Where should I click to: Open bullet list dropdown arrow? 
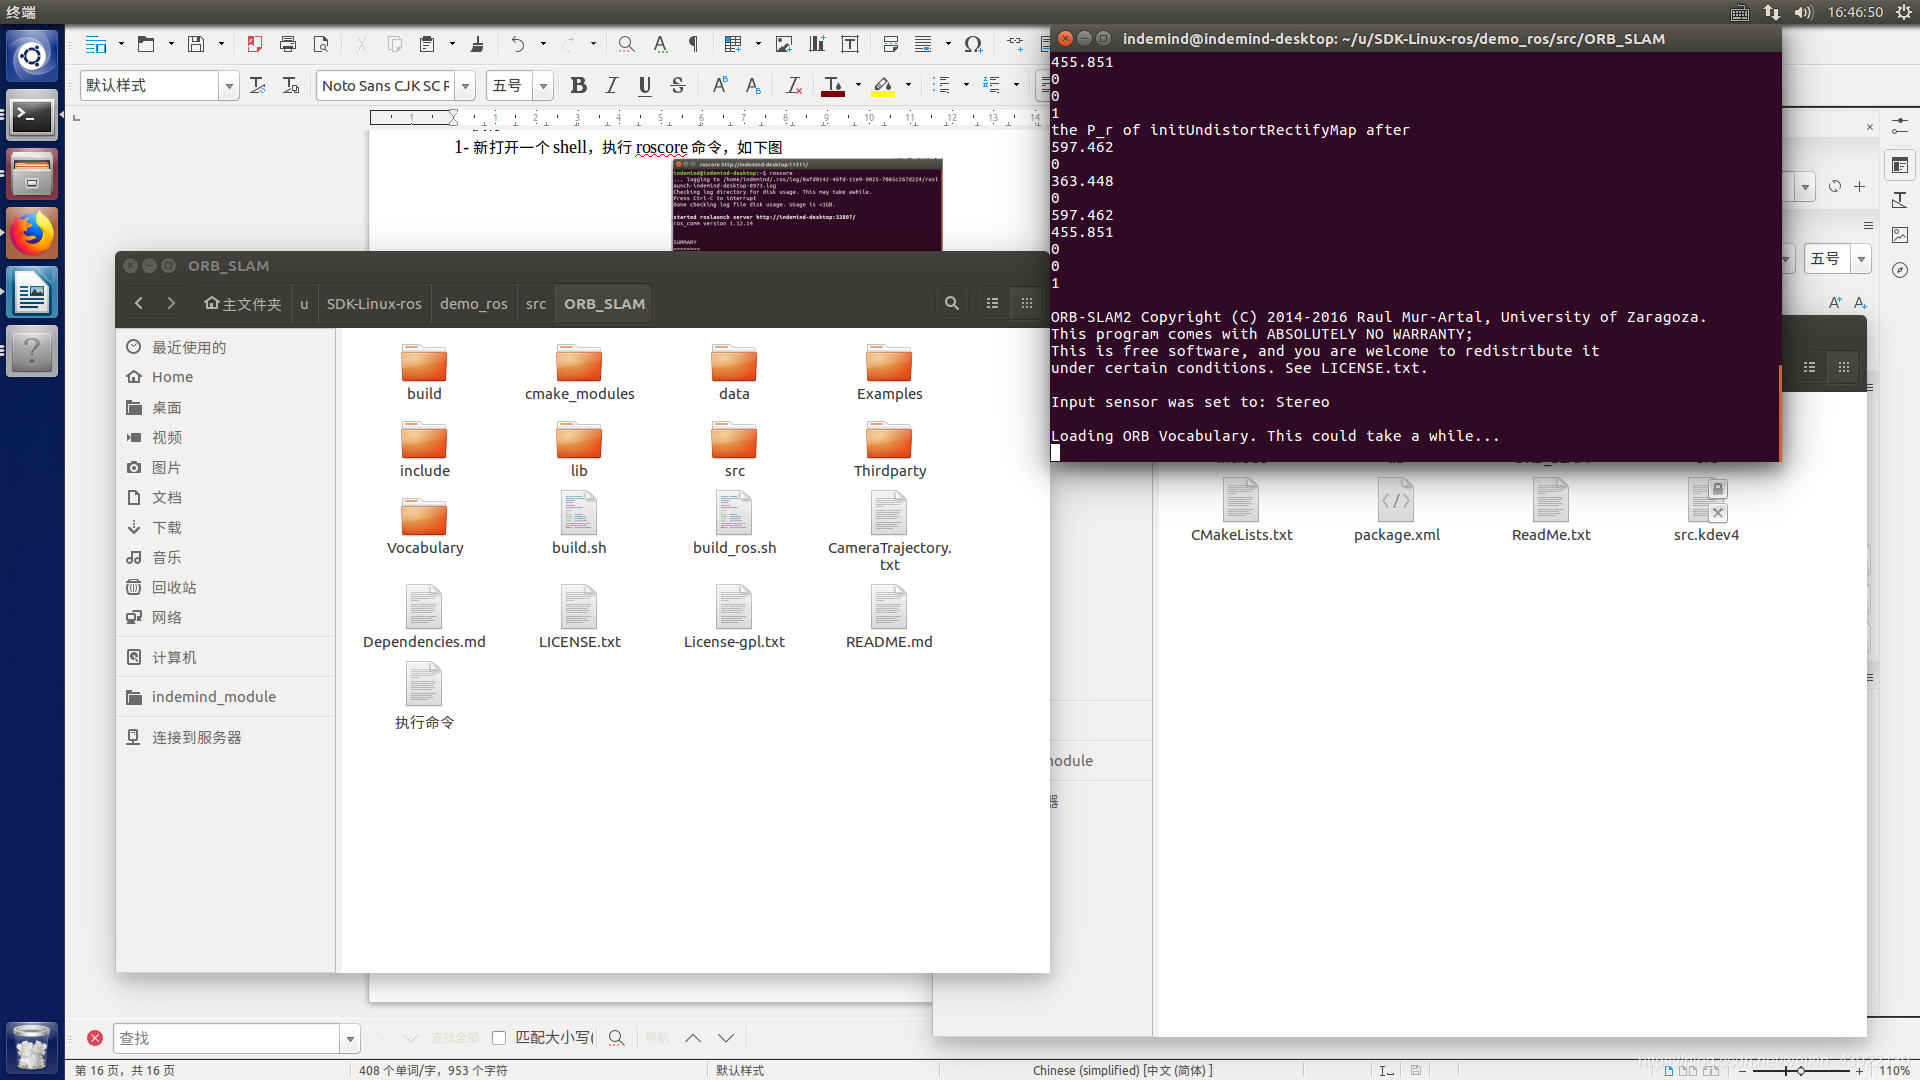(966, 86)
